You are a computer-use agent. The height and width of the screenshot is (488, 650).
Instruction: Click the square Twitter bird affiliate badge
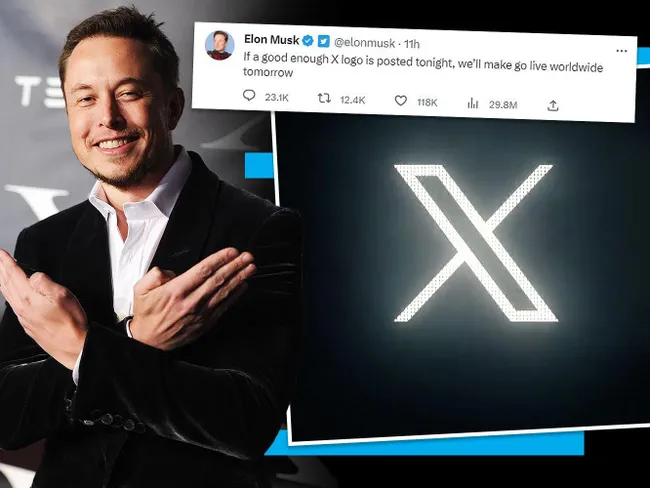click(x=324, y=41)
